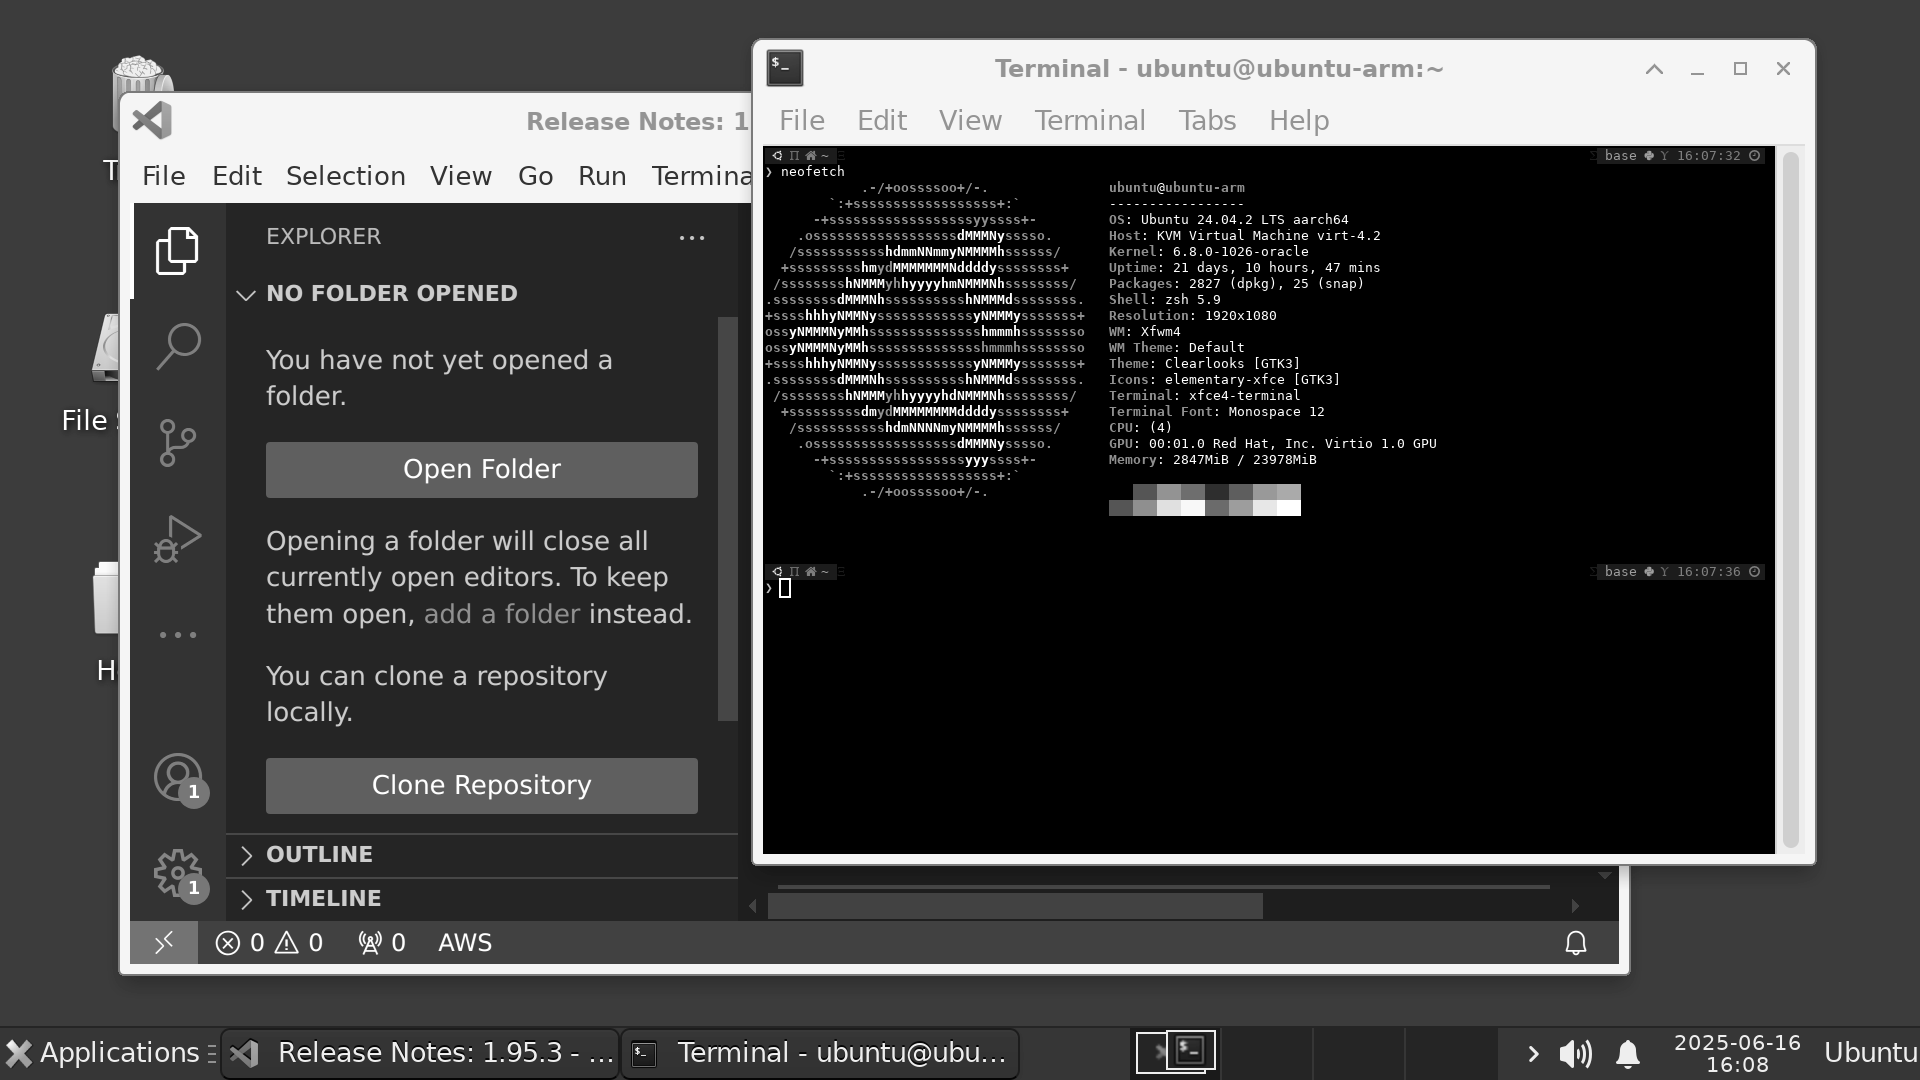Open the Selection menu in VS Code
This screenshot has height=1080, width=1920.
[x=345, y=175]
